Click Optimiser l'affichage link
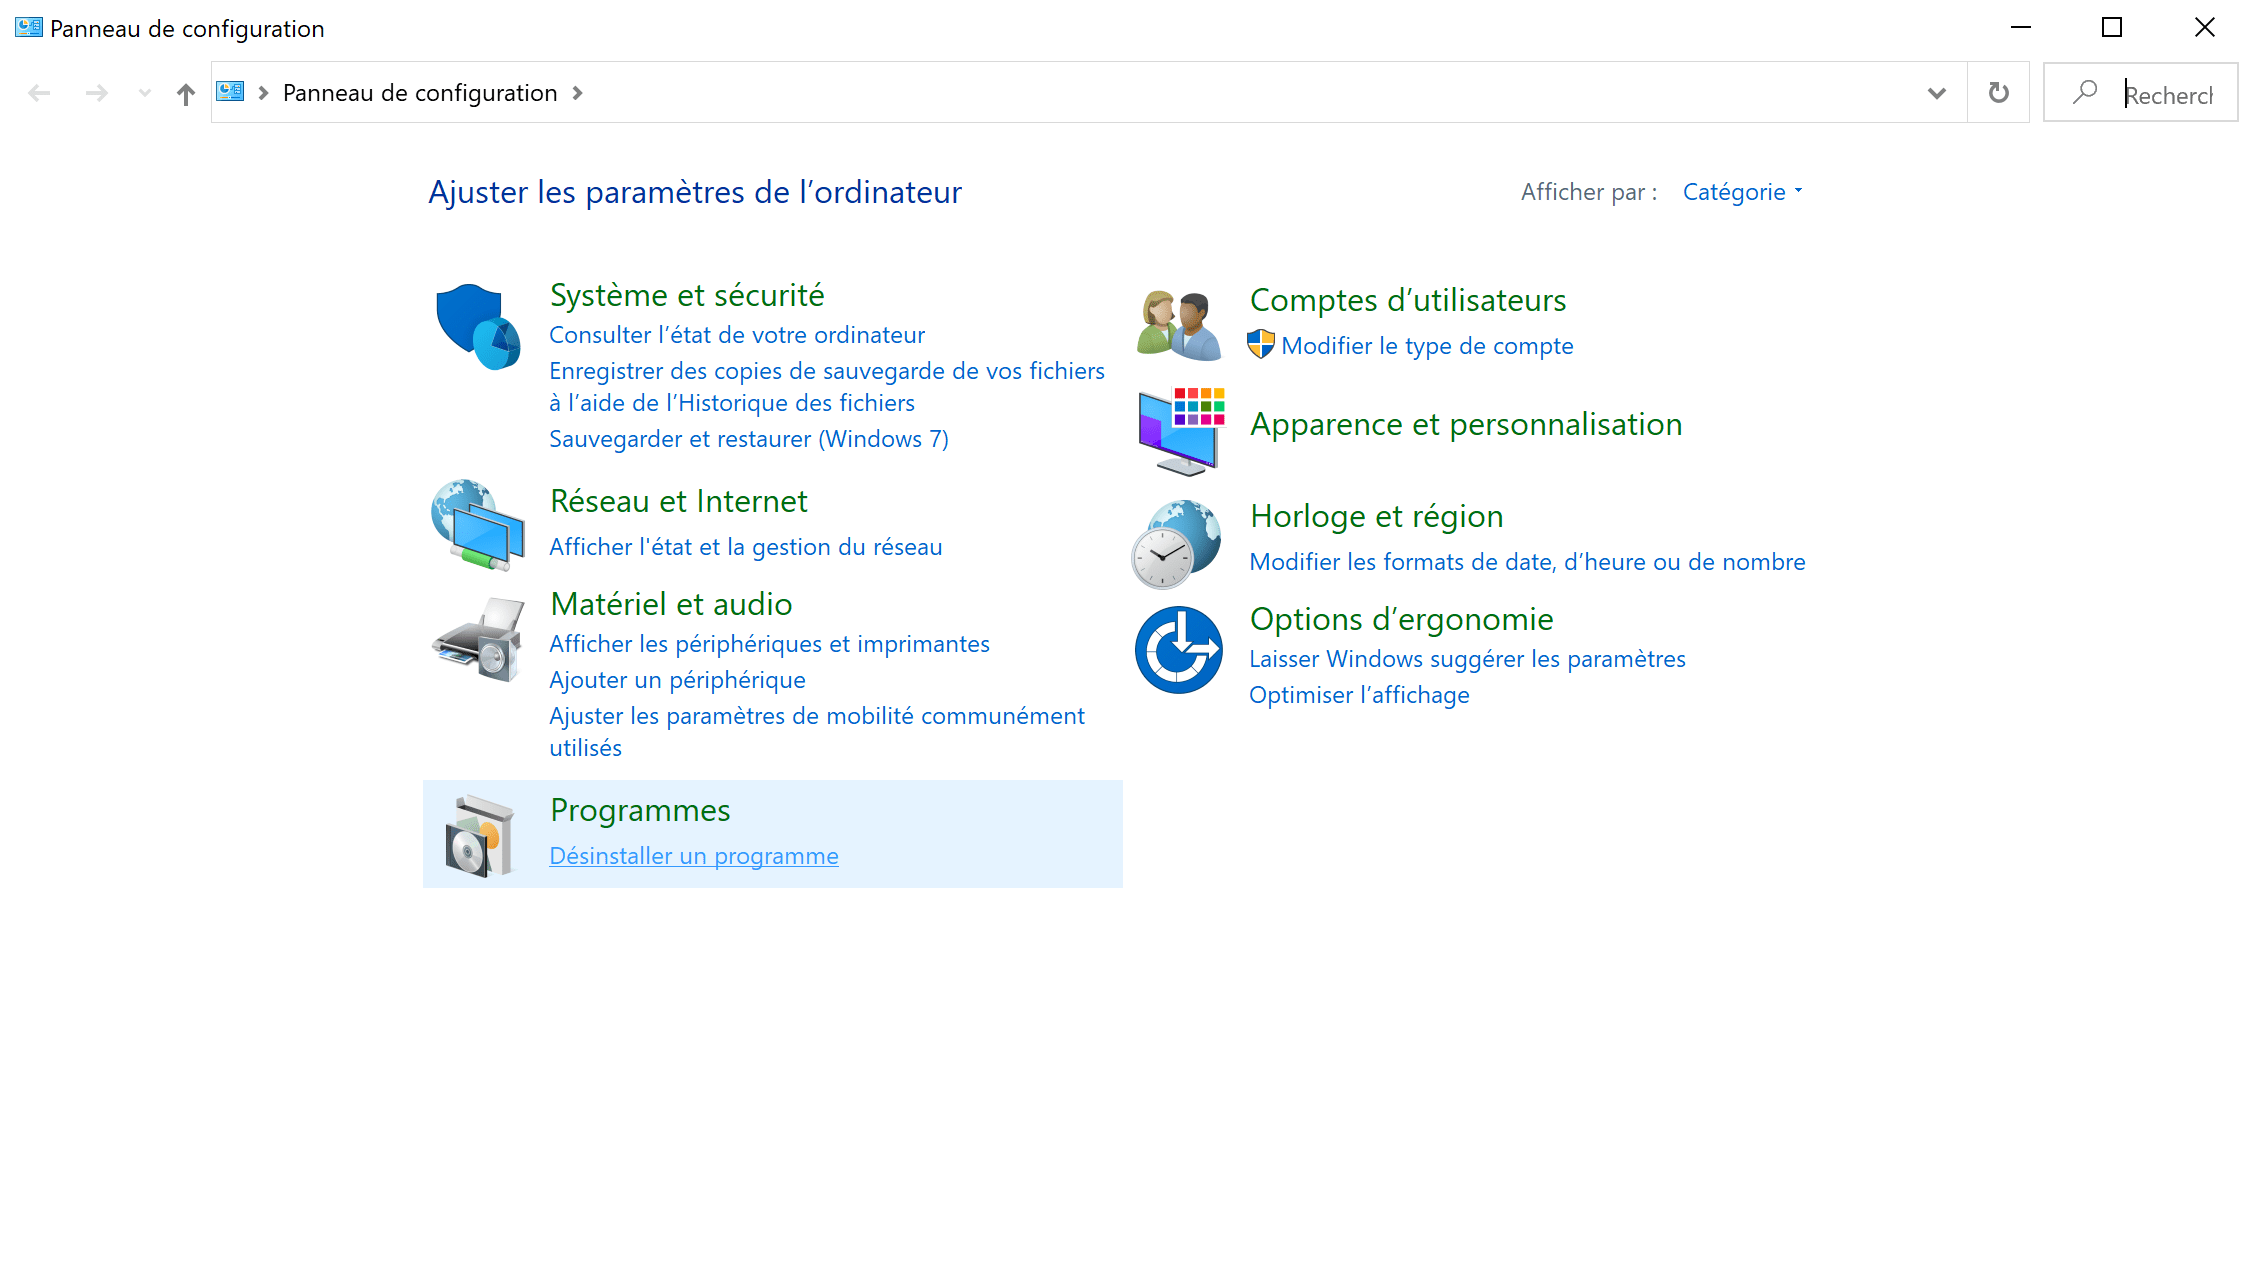This screenshot has height=1266, width=2252. click(x=1359, y=695)
